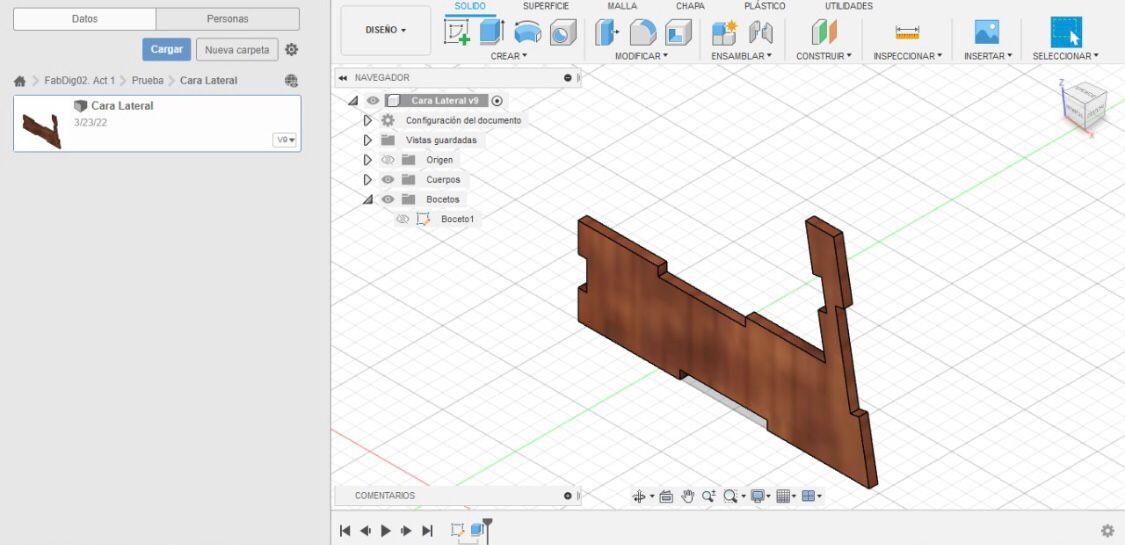Play the design history timeline

tap(386, 531)
